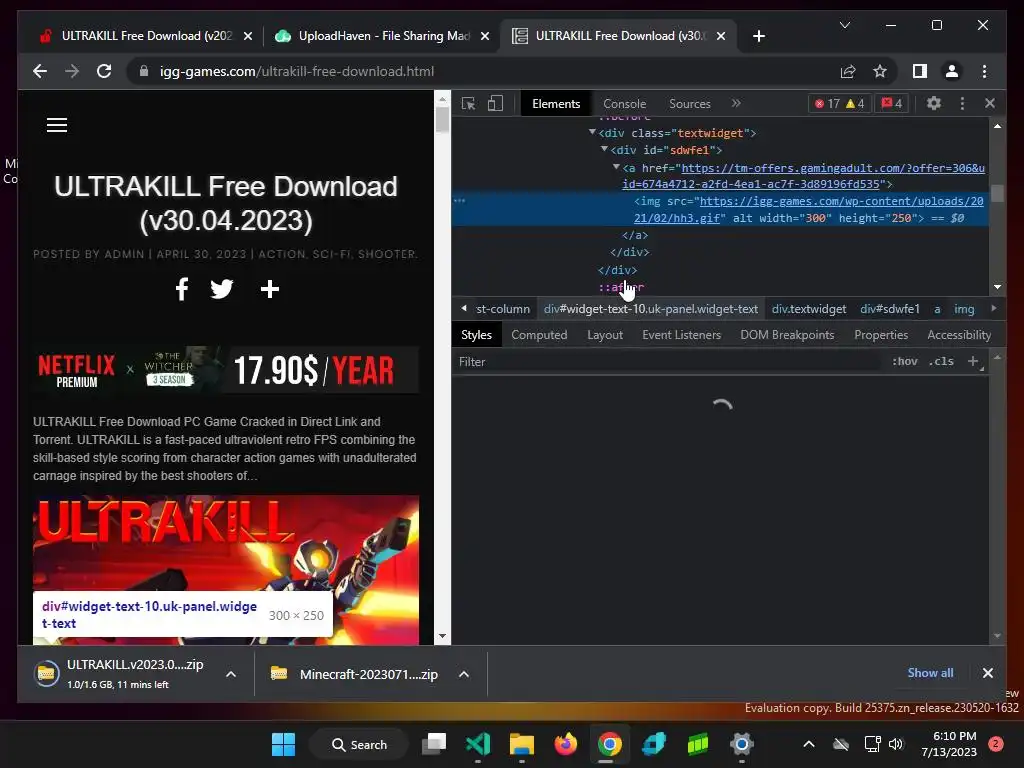Add a new style rule plus icon
Image resolution: width=1024 pixels, height=768 pixels.
coord(974,361)
